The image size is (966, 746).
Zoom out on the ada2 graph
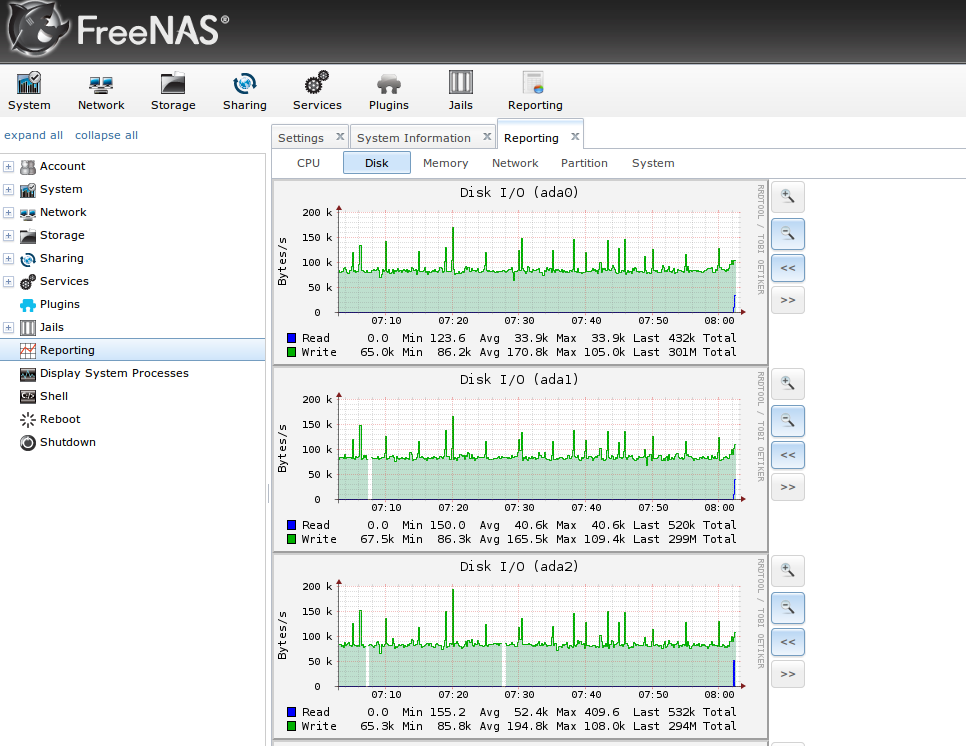[788, 608]
